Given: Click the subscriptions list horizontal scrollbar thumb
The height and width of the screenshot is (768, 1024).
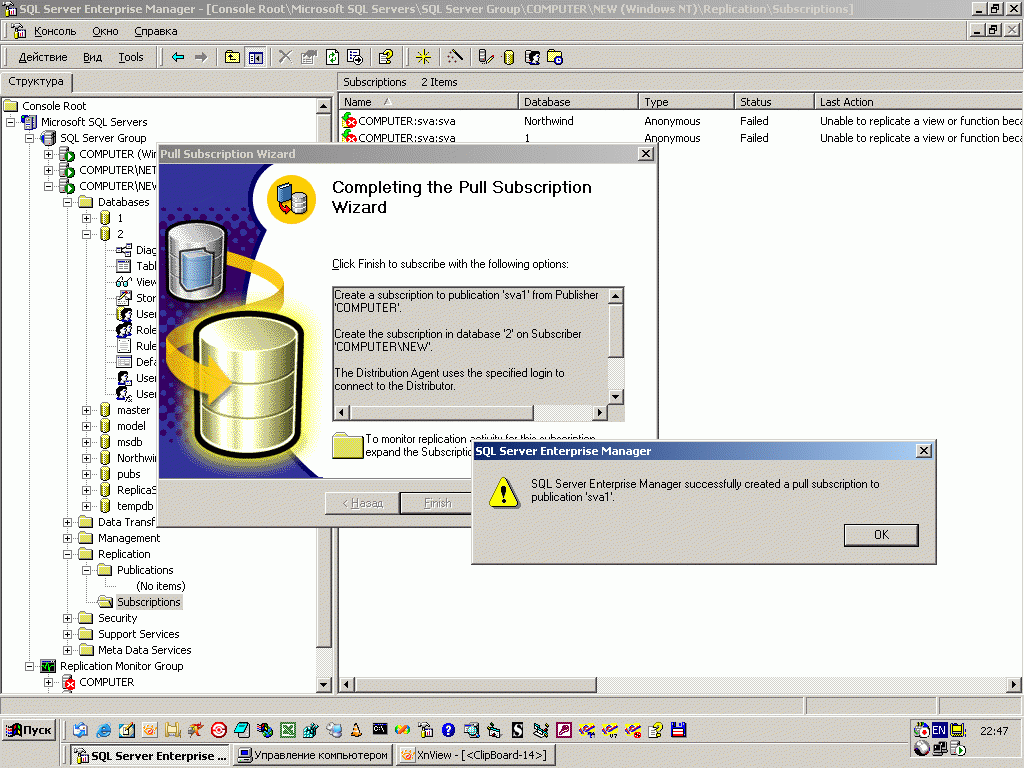Looking at the screenshot, I should (475, 685).
